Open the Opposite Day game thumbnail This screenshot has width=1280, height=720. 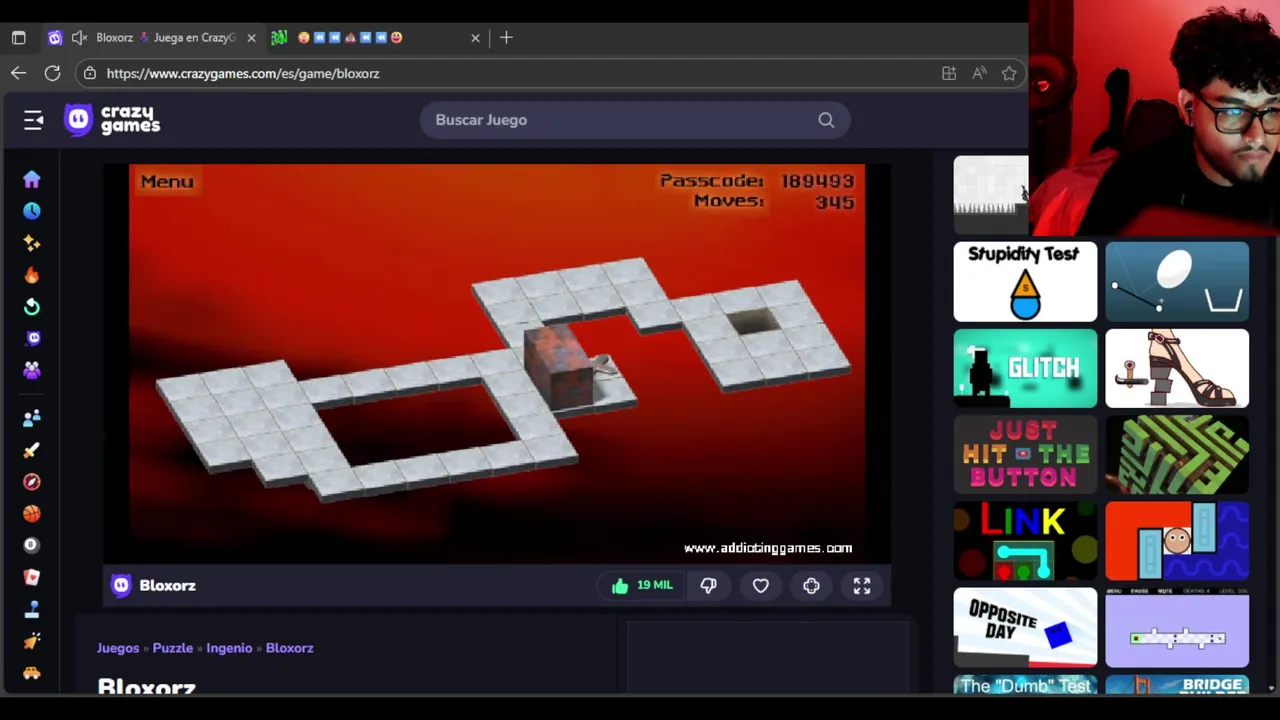1025,628
